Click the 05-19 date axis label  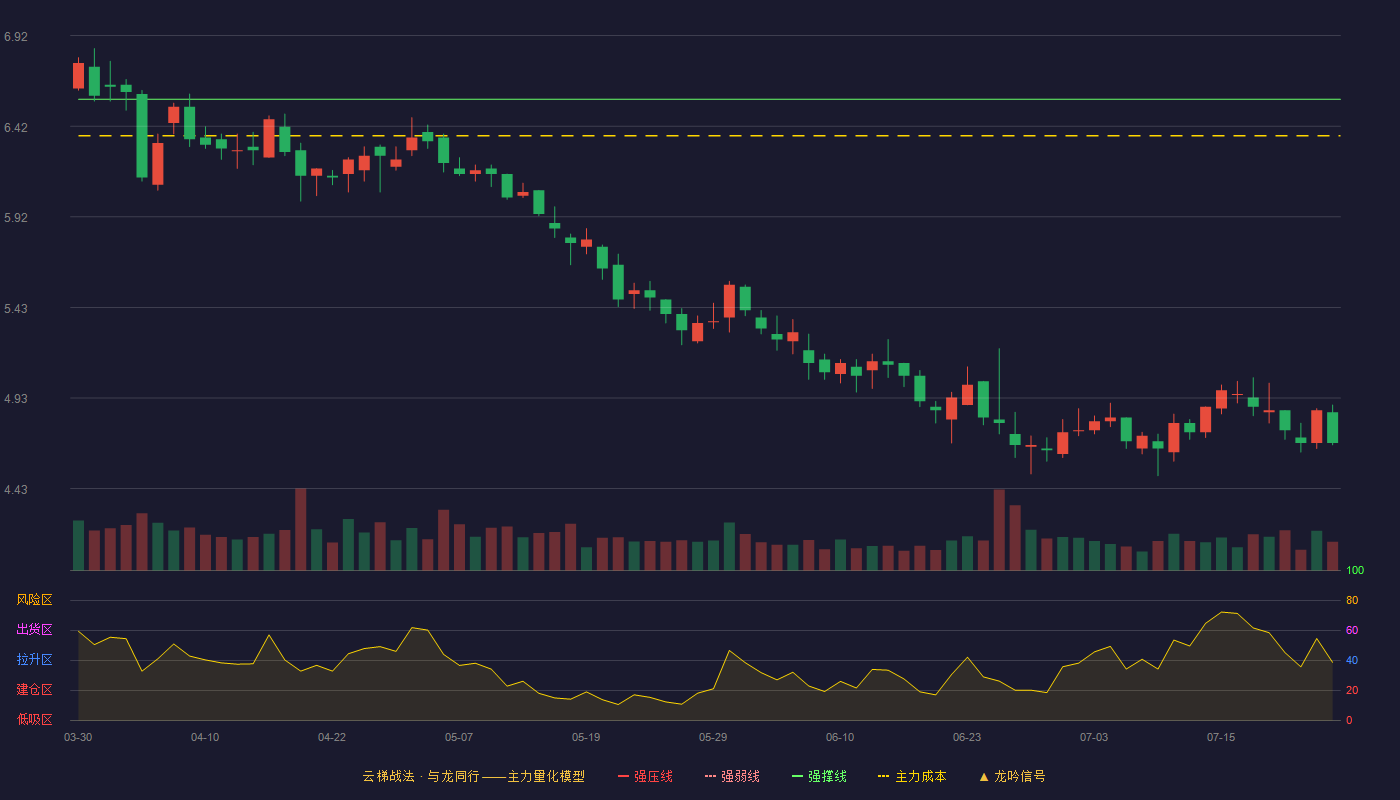[x=586, y=737]
